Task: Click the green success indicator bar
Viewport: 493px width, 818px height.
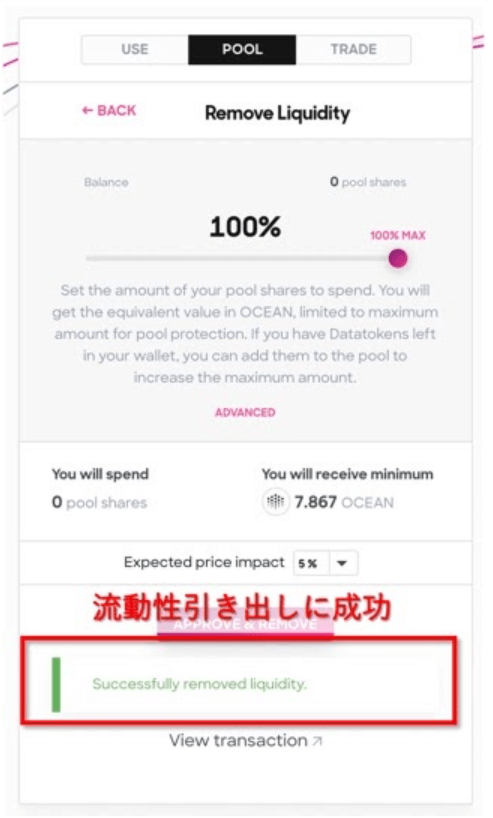Action: tap(56, 684)
